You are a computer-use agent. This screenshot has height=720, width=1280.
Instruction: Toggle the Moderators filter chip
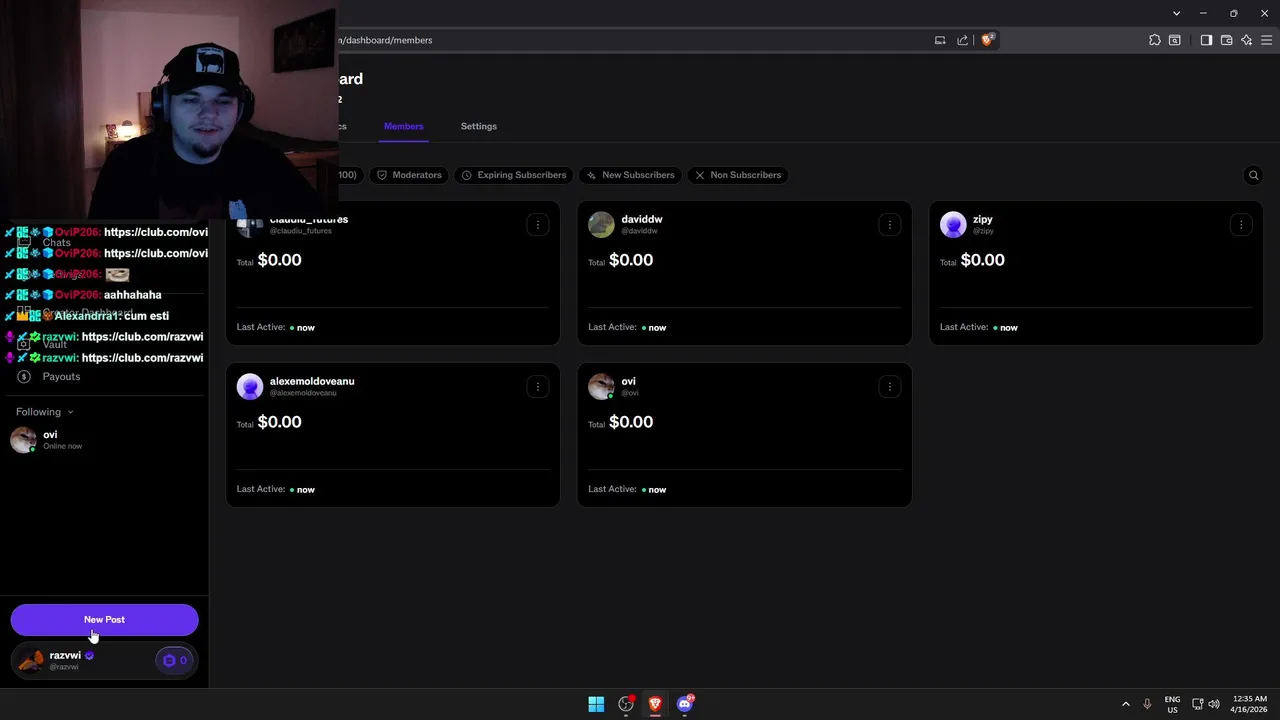(x=409, y=175)
